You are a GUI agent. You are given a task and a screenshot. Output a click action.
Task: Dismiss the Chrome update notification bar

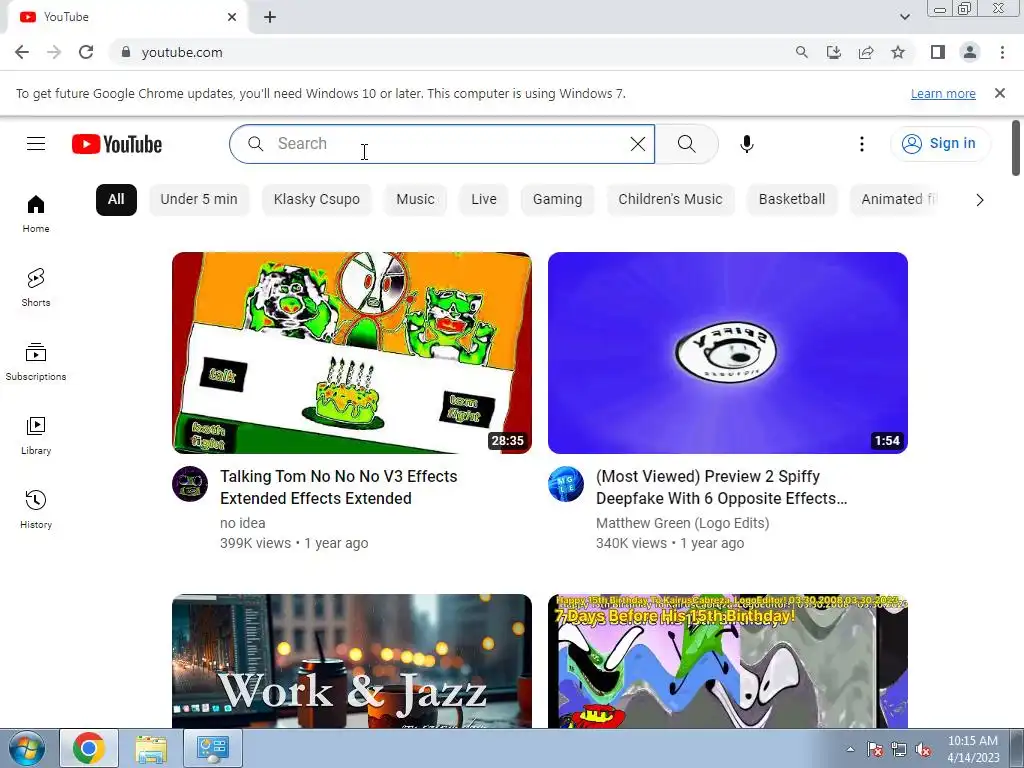click(1000, 93)
